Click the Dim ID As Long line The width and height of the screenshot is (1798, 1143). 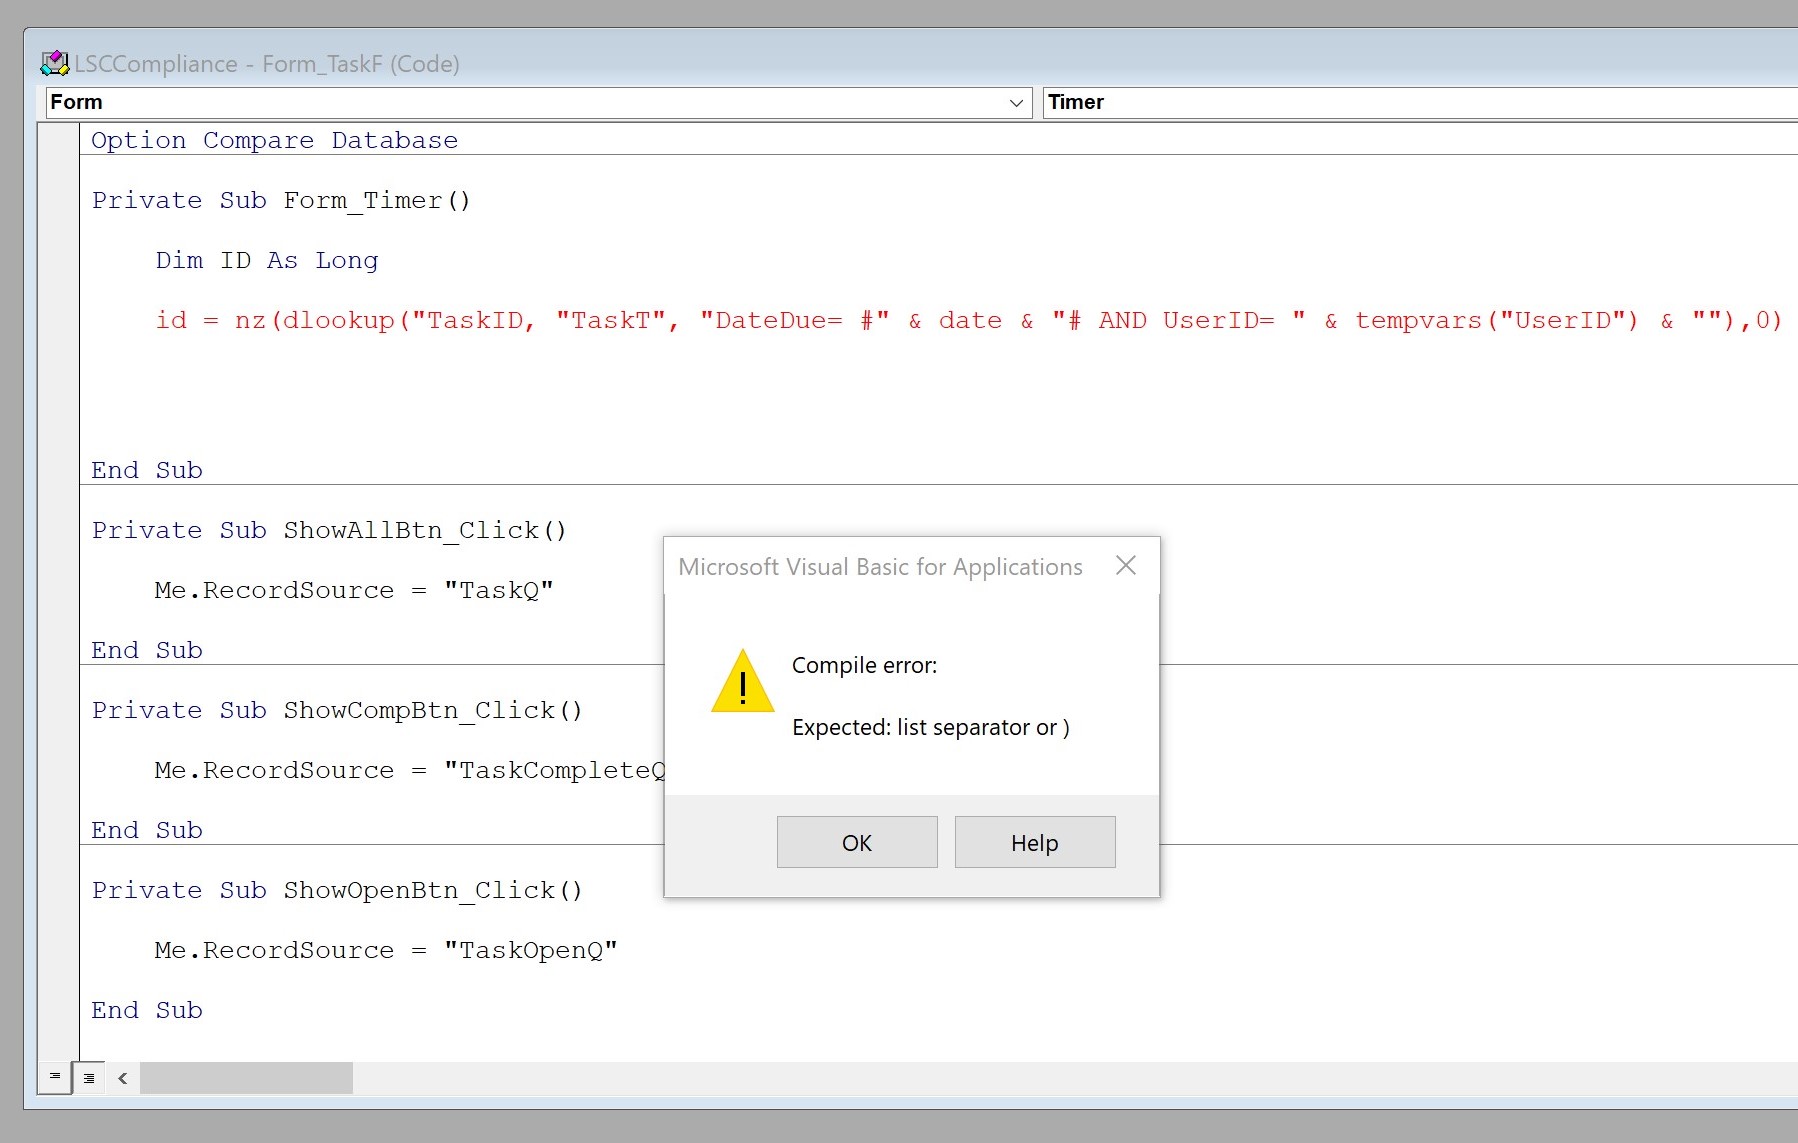267,261
